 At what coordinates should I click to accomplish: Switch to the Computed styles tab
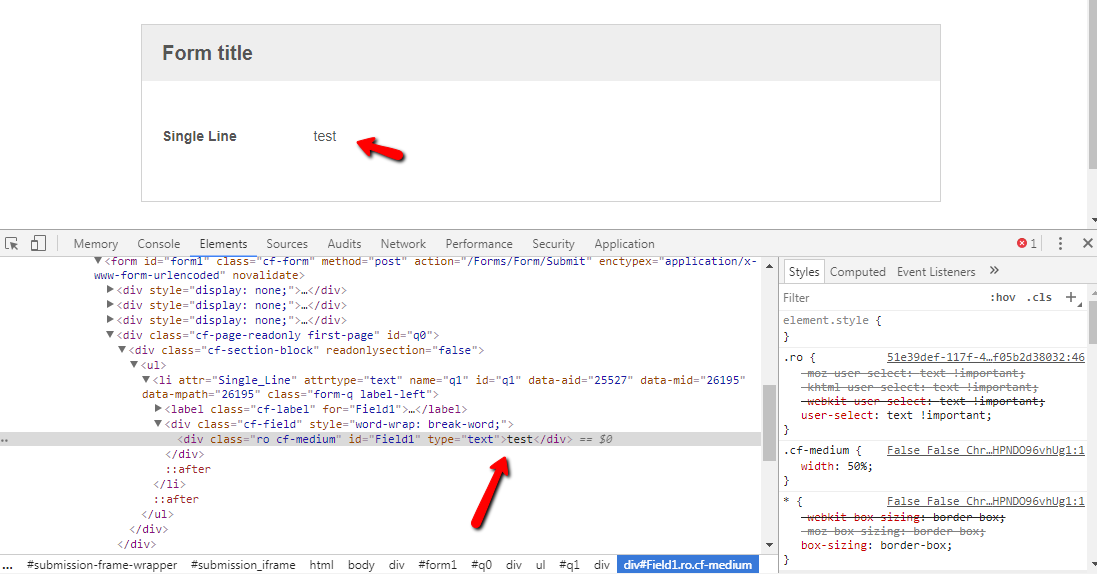click(x=857, y=271)
